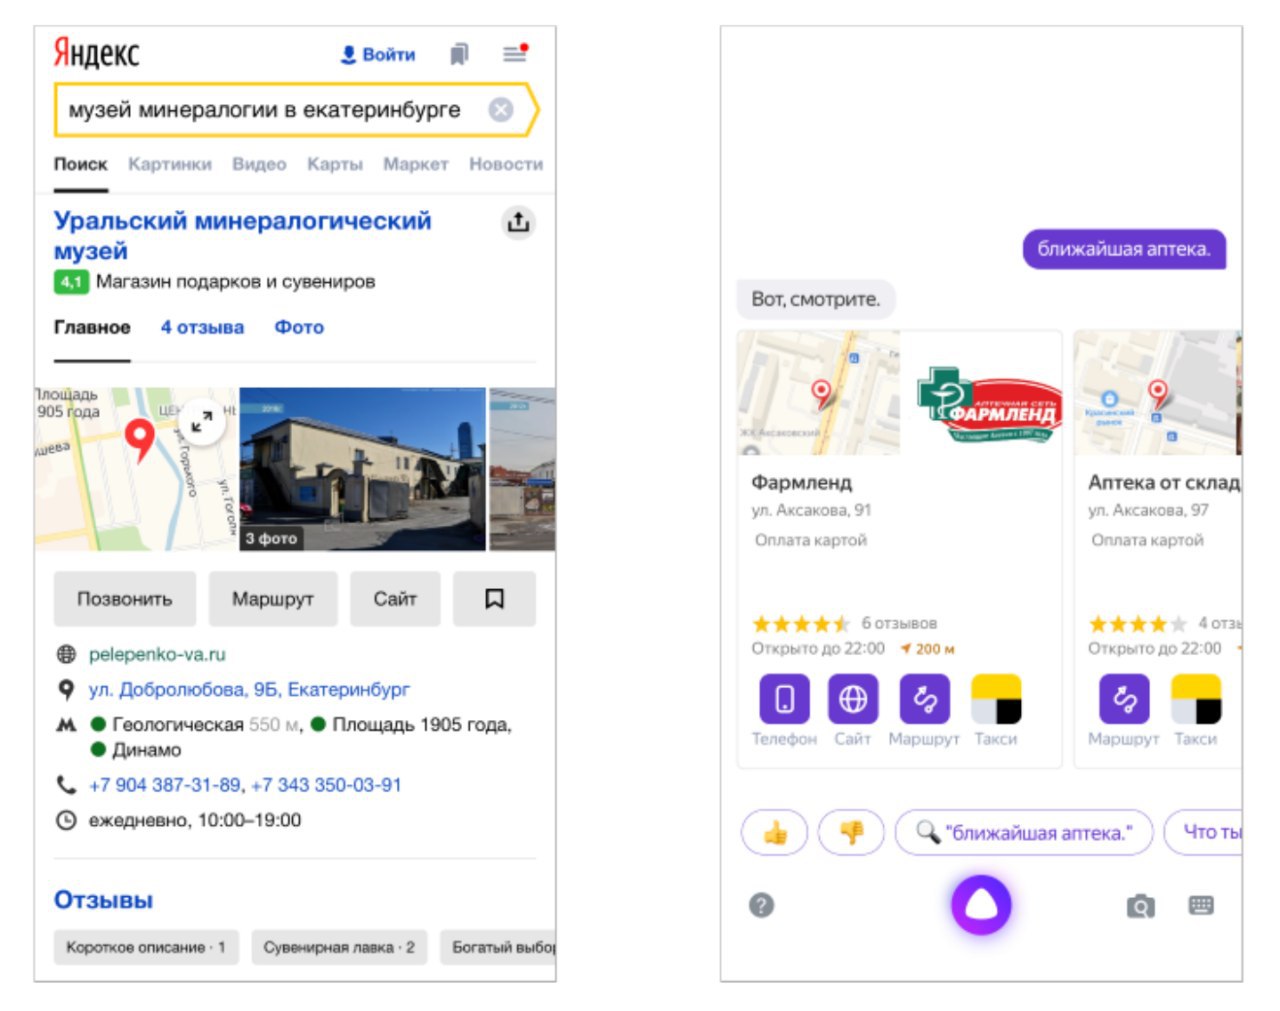Call the number +7 904 387-31-89

[165, 785]
